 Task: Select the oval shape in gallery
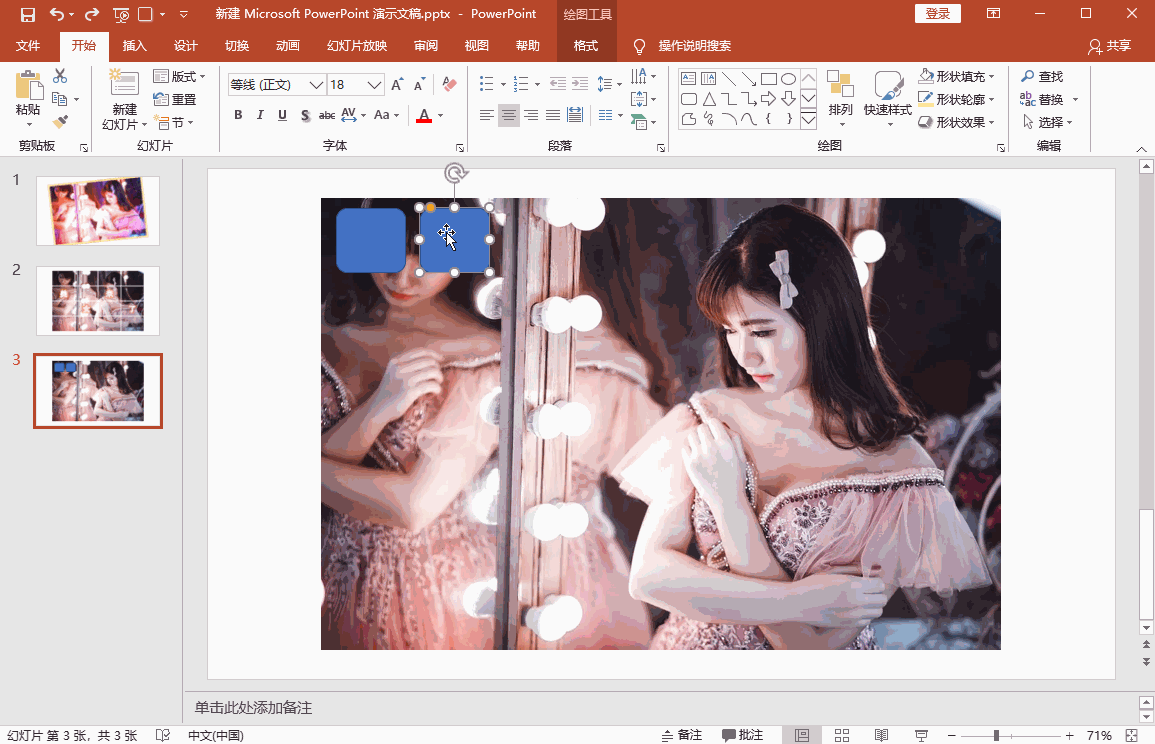pos(788,79)
